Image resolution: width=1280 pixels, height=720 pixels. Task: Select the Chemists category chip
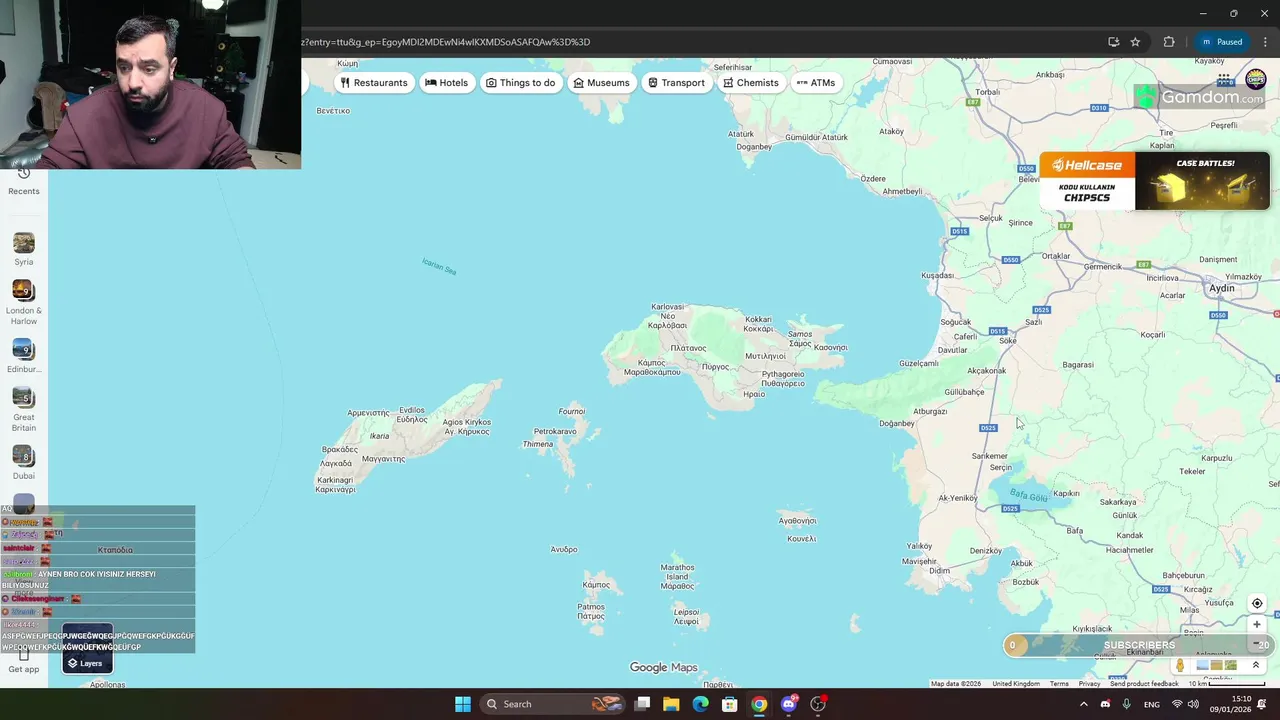(751, 83)
